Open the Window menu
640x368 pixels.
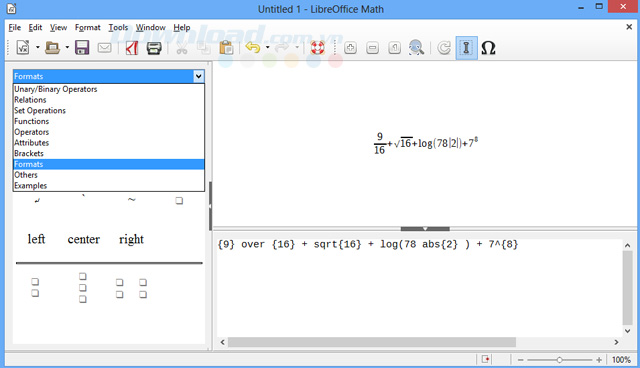[151, 27]
